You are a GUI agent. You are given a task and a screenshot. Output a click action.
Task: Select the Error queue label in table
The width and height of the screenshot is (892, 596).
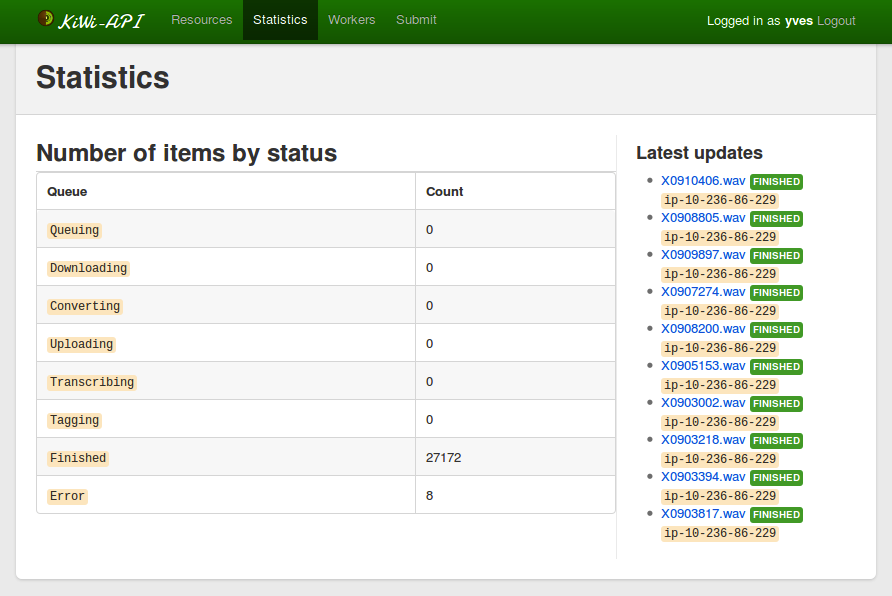(x=67, y=496)
